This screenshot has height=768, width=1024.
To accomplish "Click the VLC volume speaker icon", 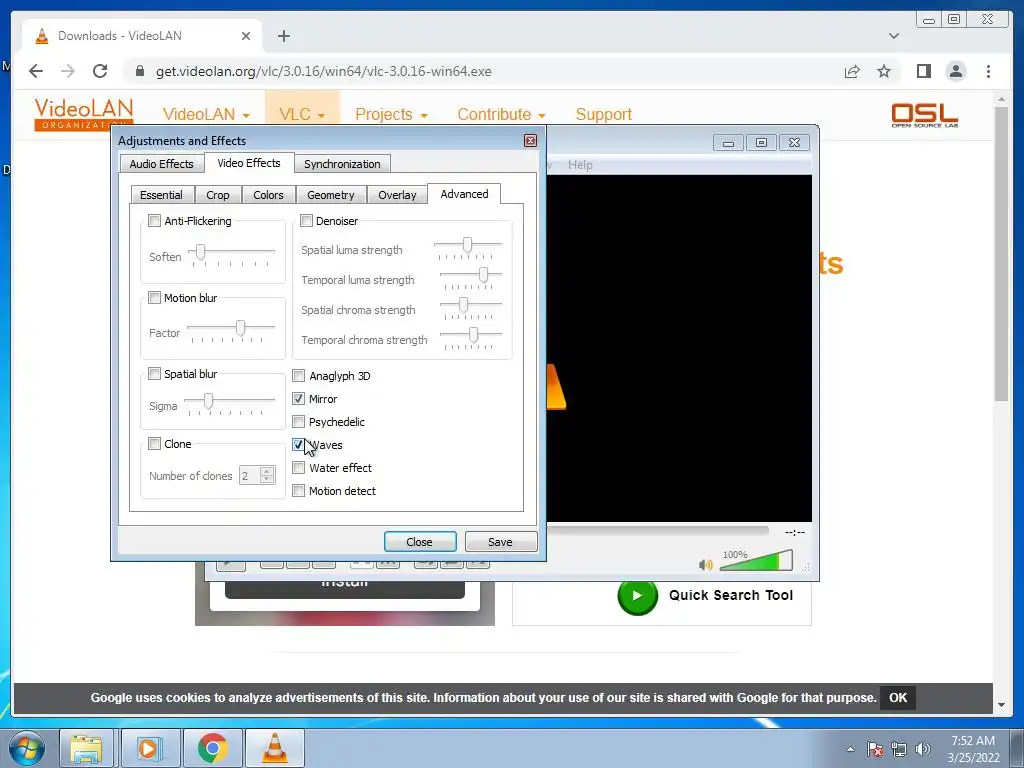I will pos(705,564).
